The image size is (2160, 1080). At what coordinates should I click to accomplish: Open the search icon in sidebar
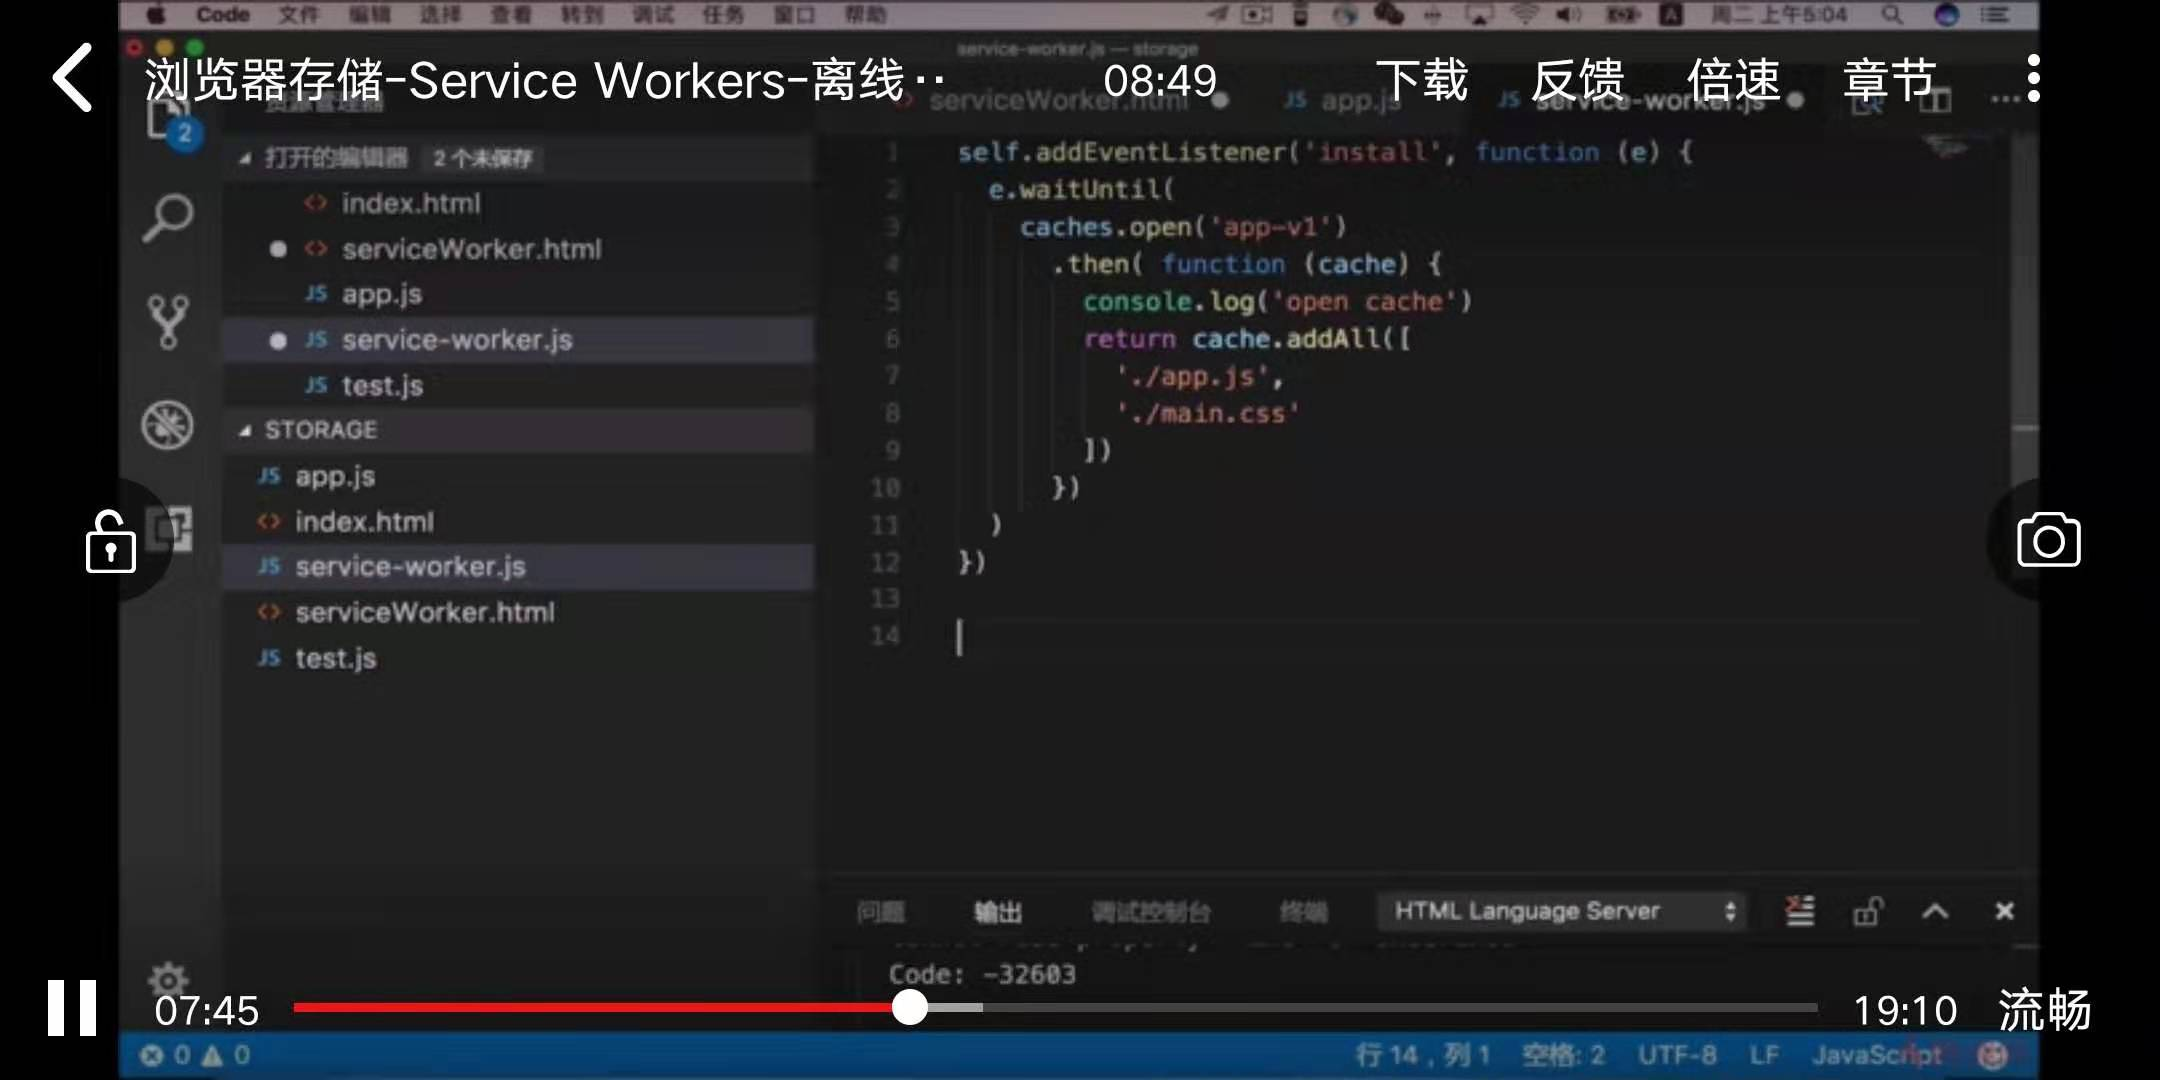tap(167, 217)
